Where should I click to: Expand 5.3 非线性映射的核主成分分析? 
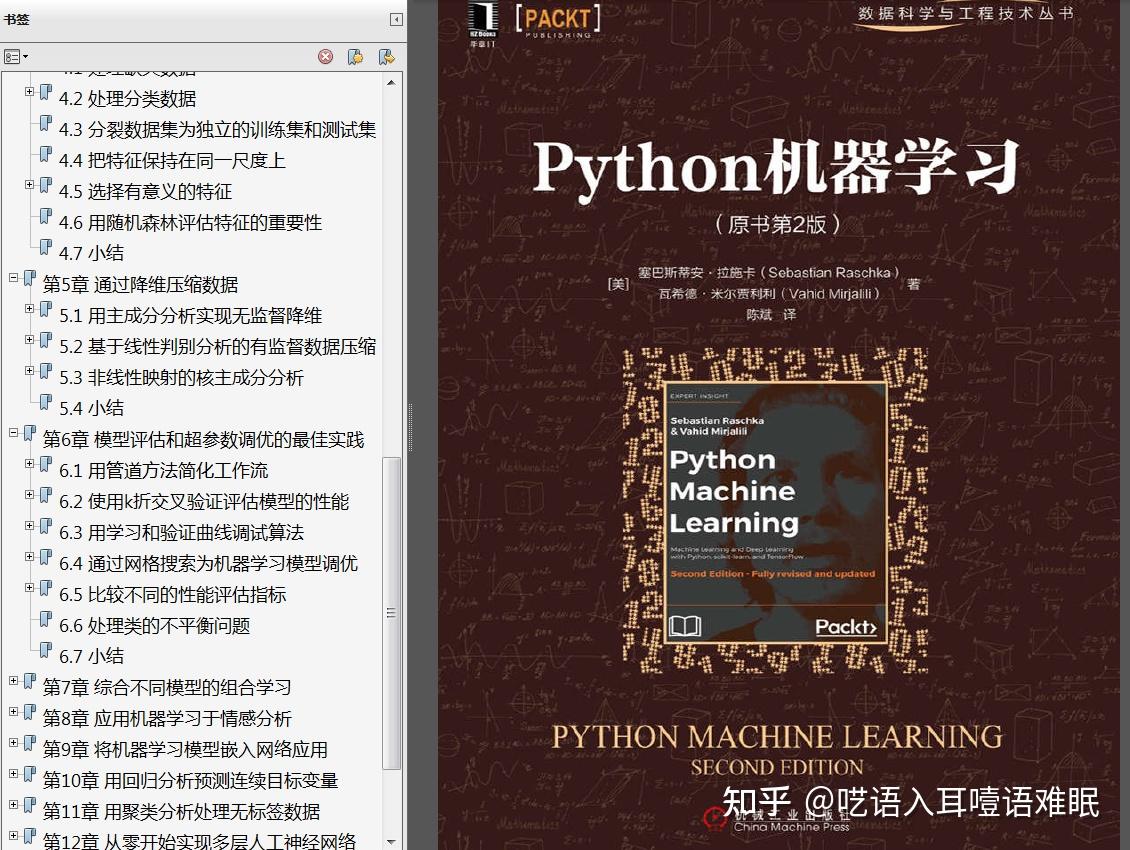pyautogui.click(x=29, y=371)
